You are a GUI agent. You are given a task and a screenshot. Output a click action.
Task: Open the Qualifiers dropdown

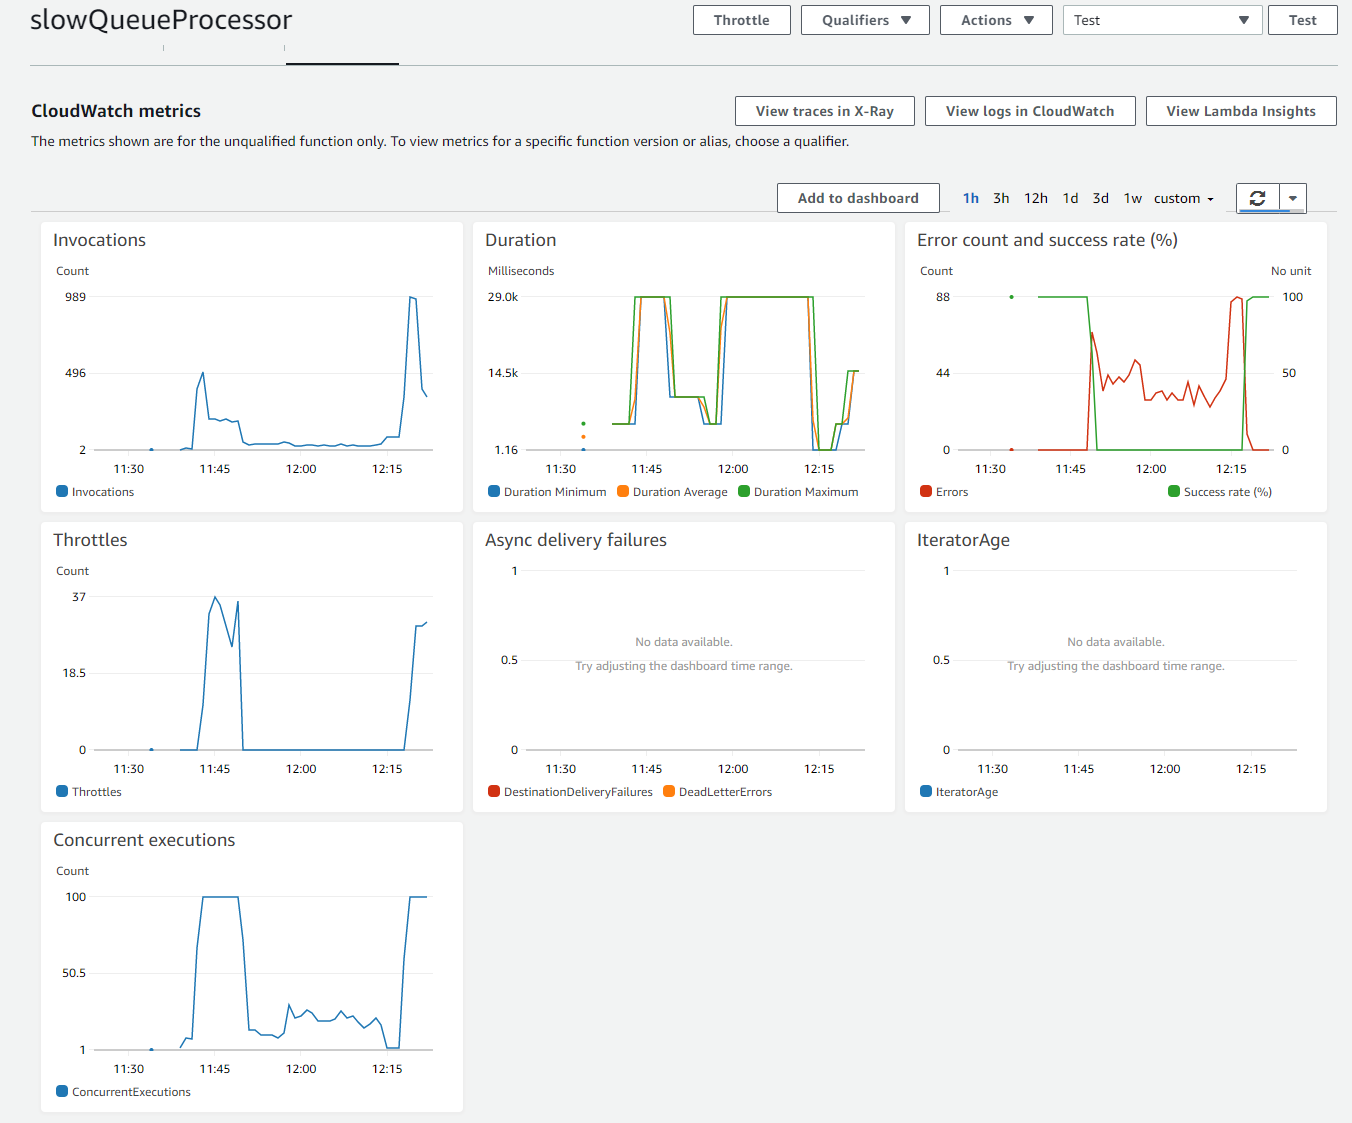click(x=865, y=19)
